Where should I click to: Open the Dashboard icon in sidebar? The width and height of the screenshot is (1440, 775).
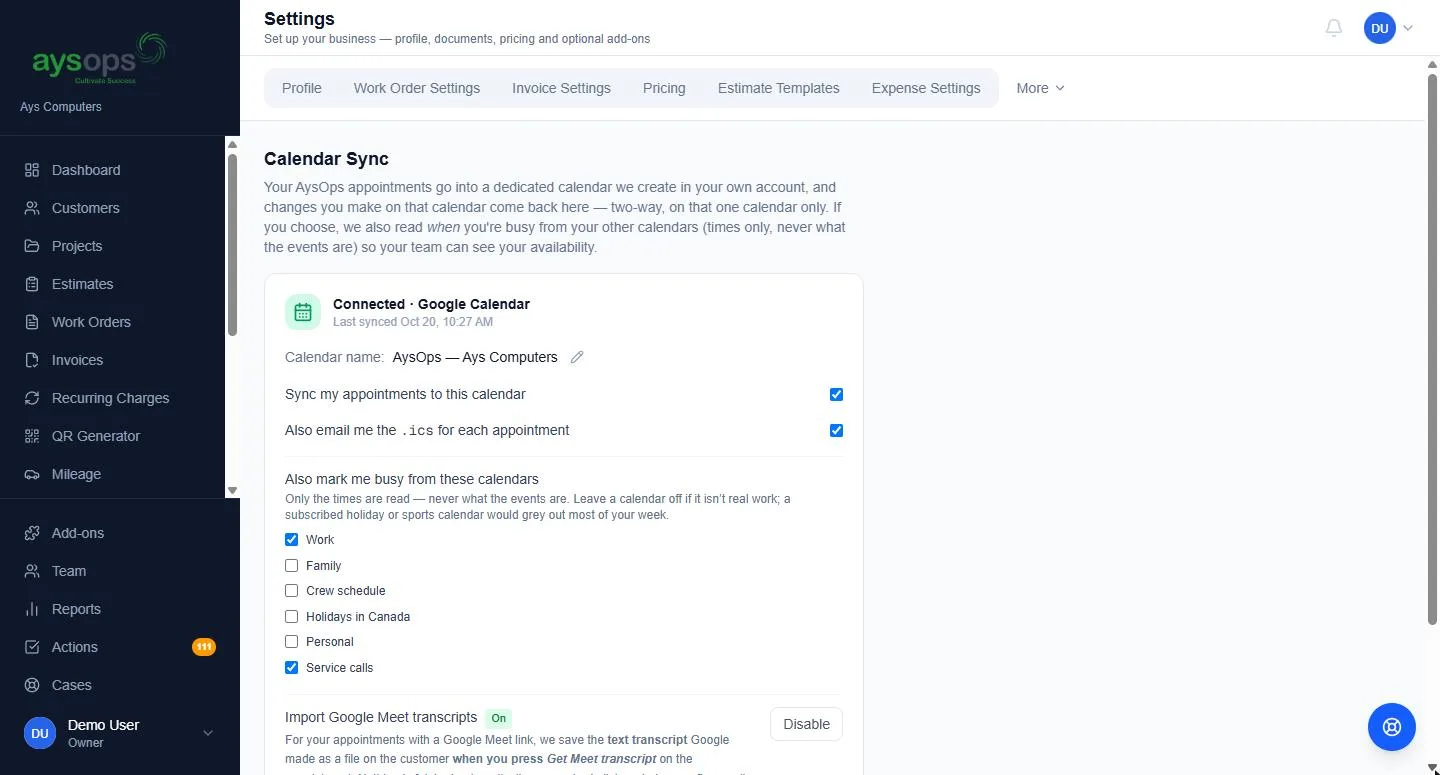pos(32,170)
